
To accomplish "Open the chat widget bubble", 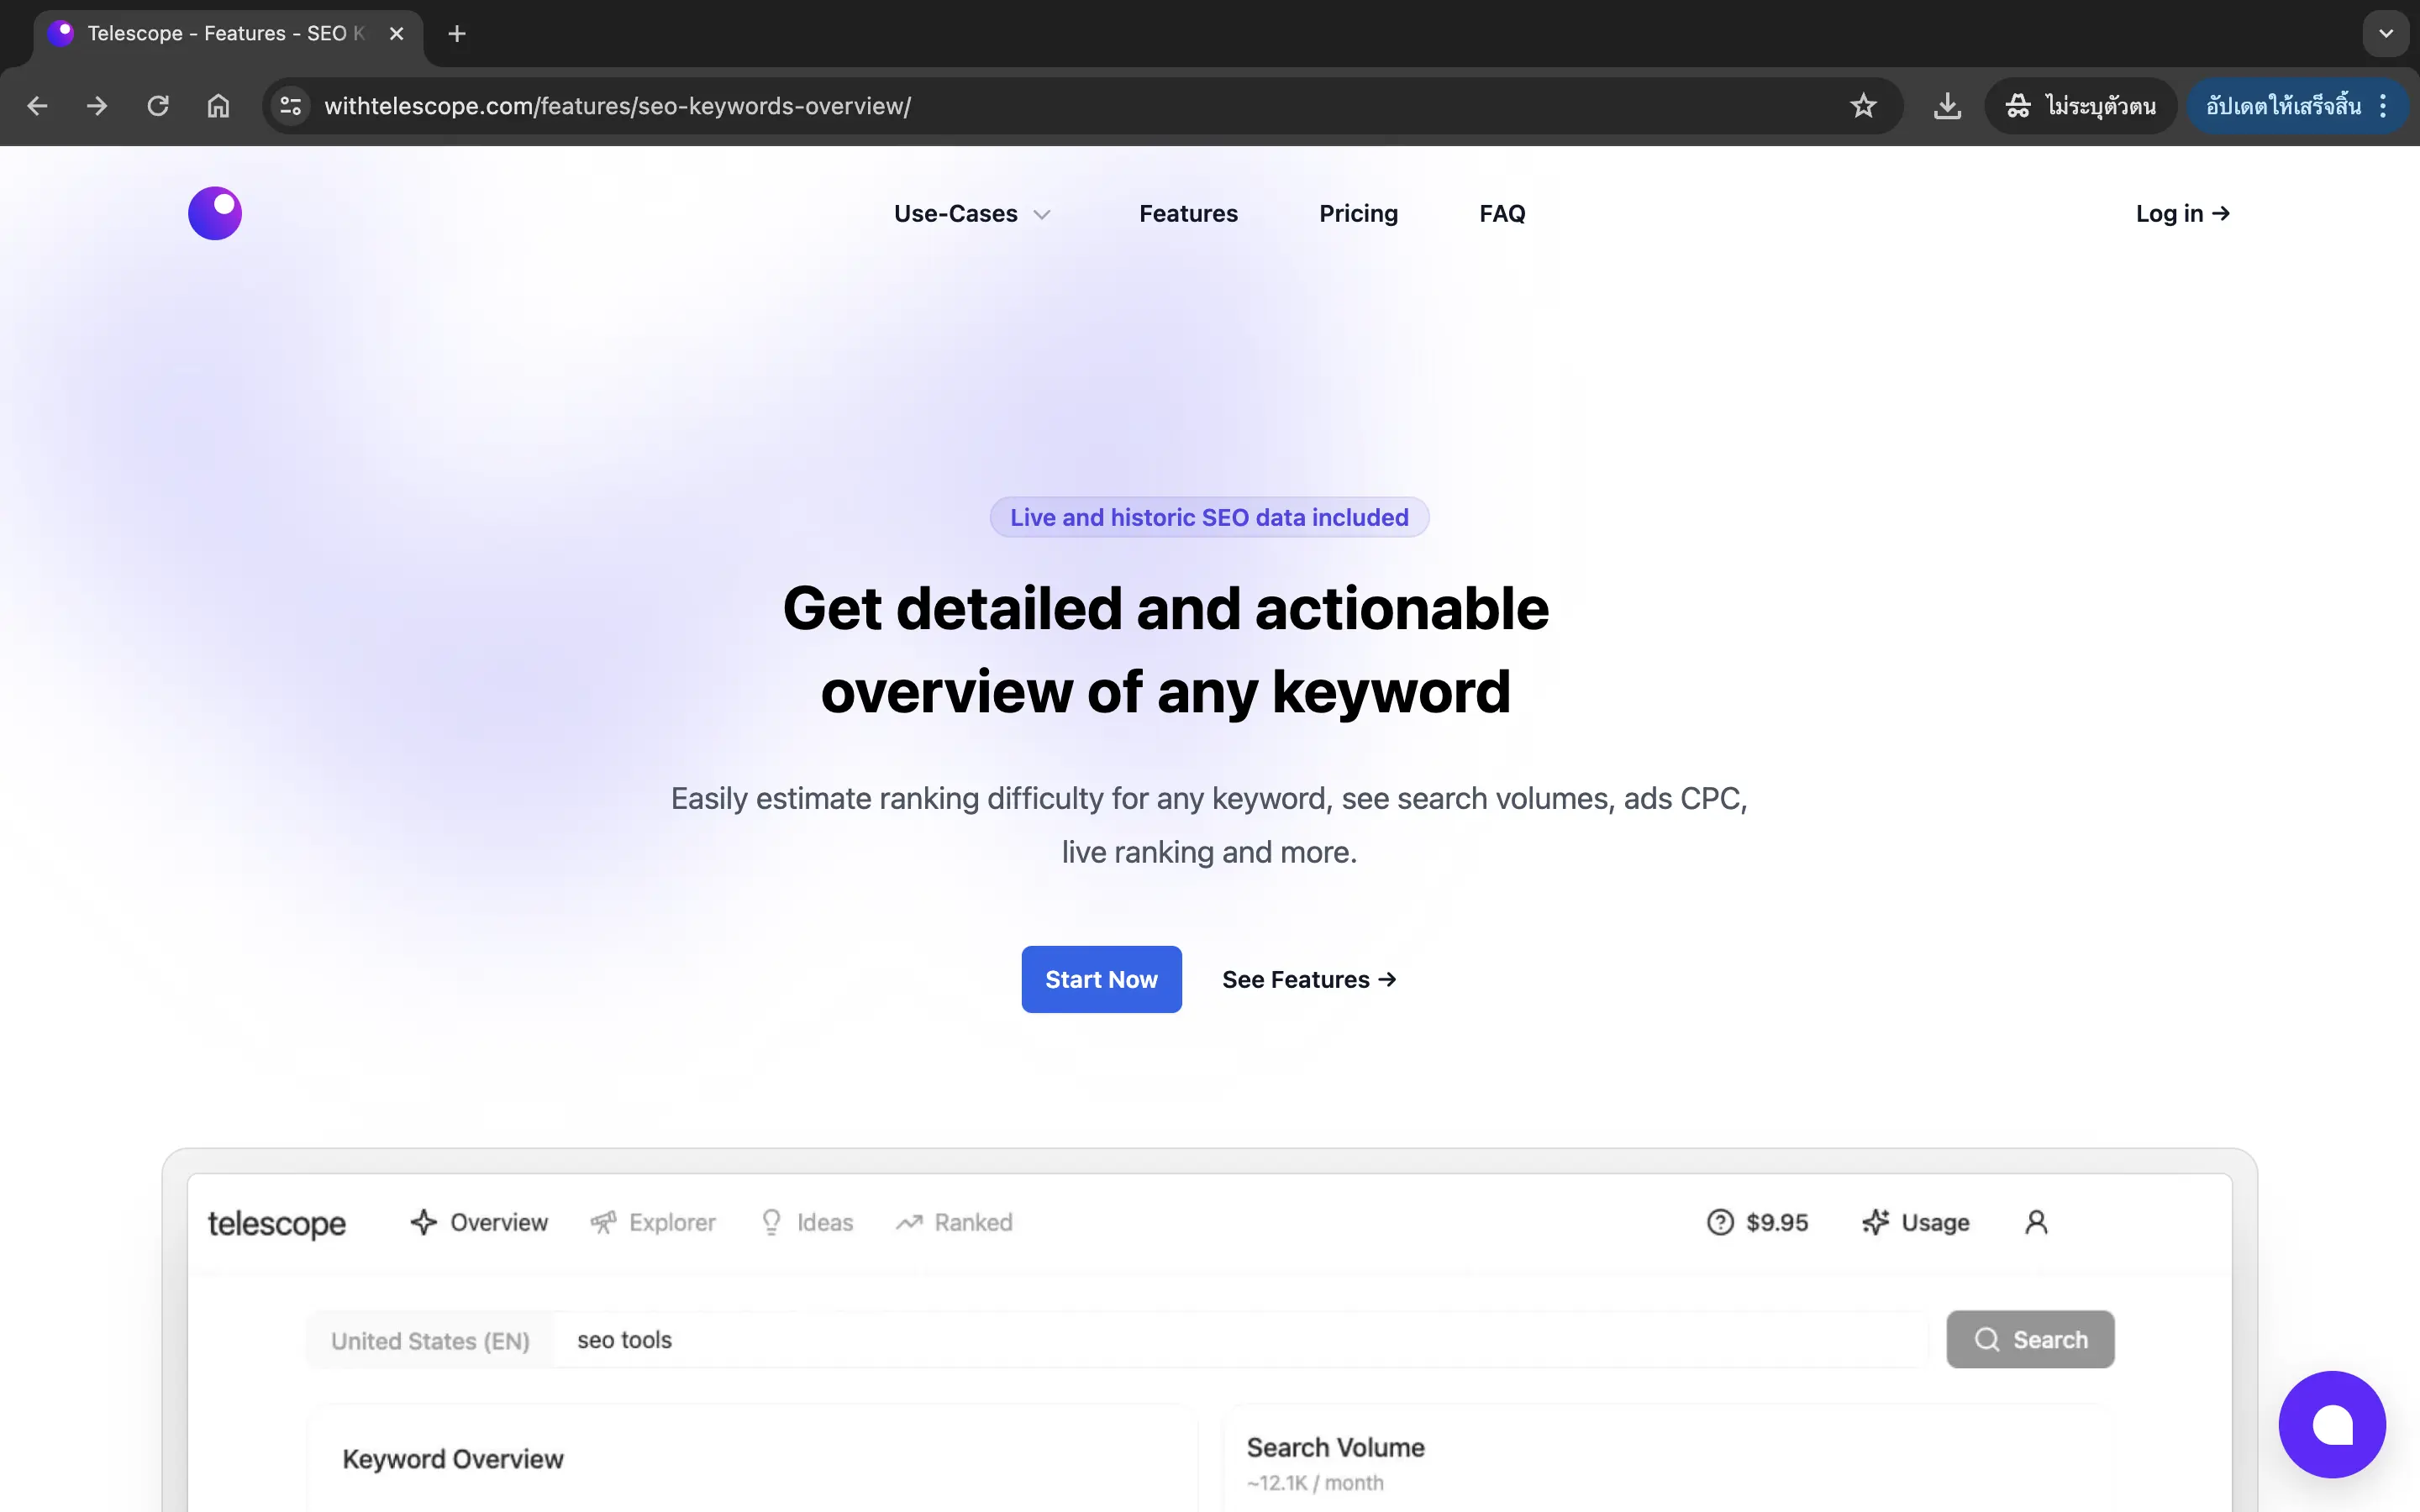I will (x=2332, y=1424).
